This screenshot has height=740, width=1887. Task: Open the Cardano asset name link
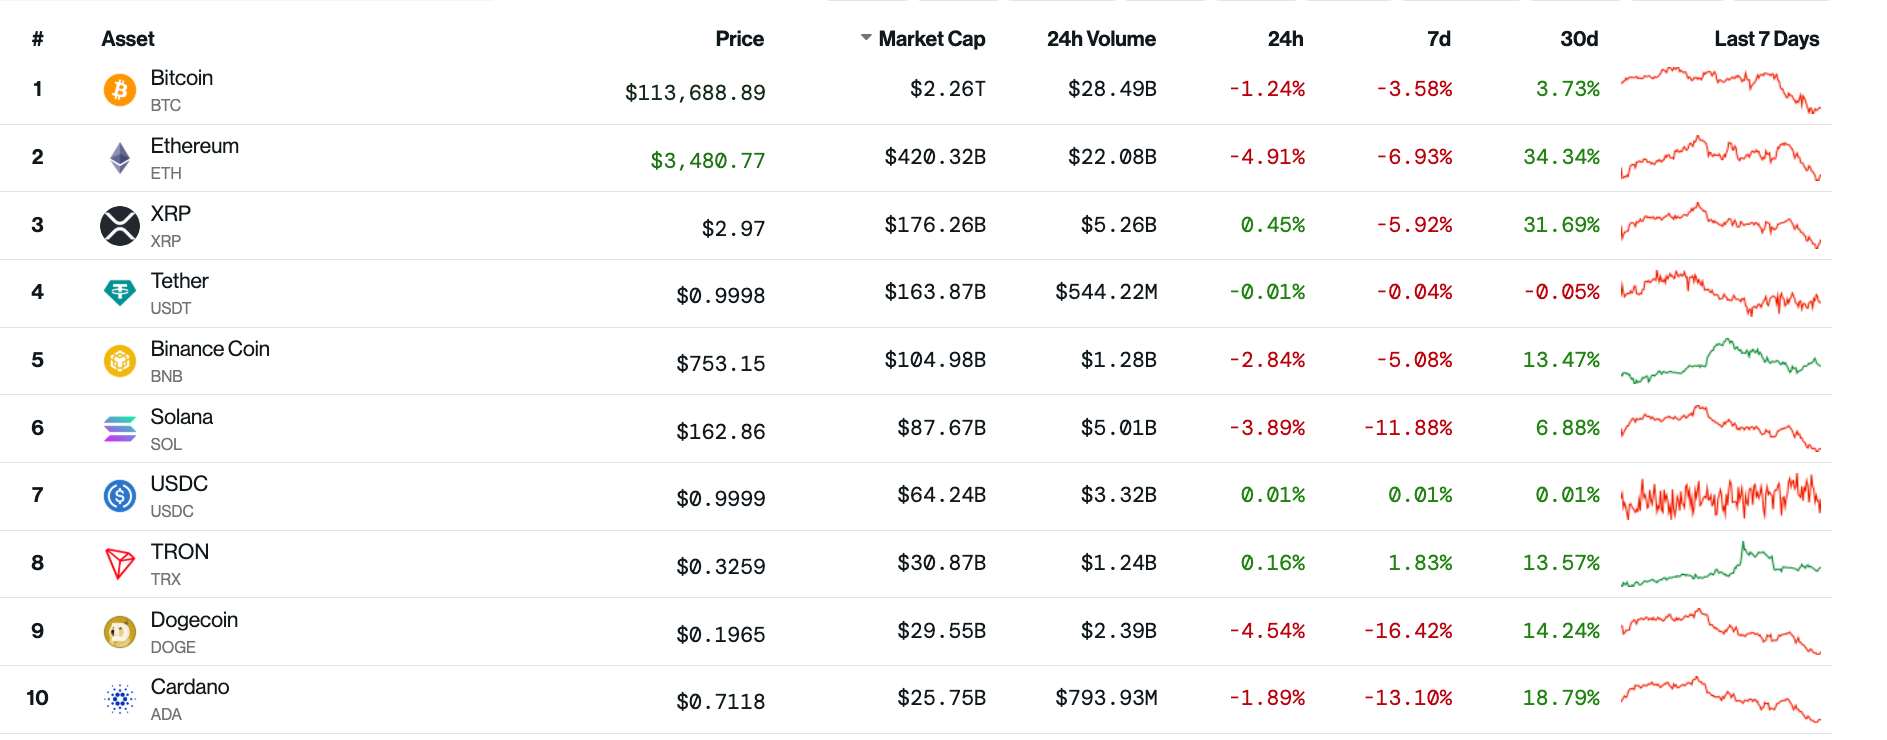tap(190, 687)
